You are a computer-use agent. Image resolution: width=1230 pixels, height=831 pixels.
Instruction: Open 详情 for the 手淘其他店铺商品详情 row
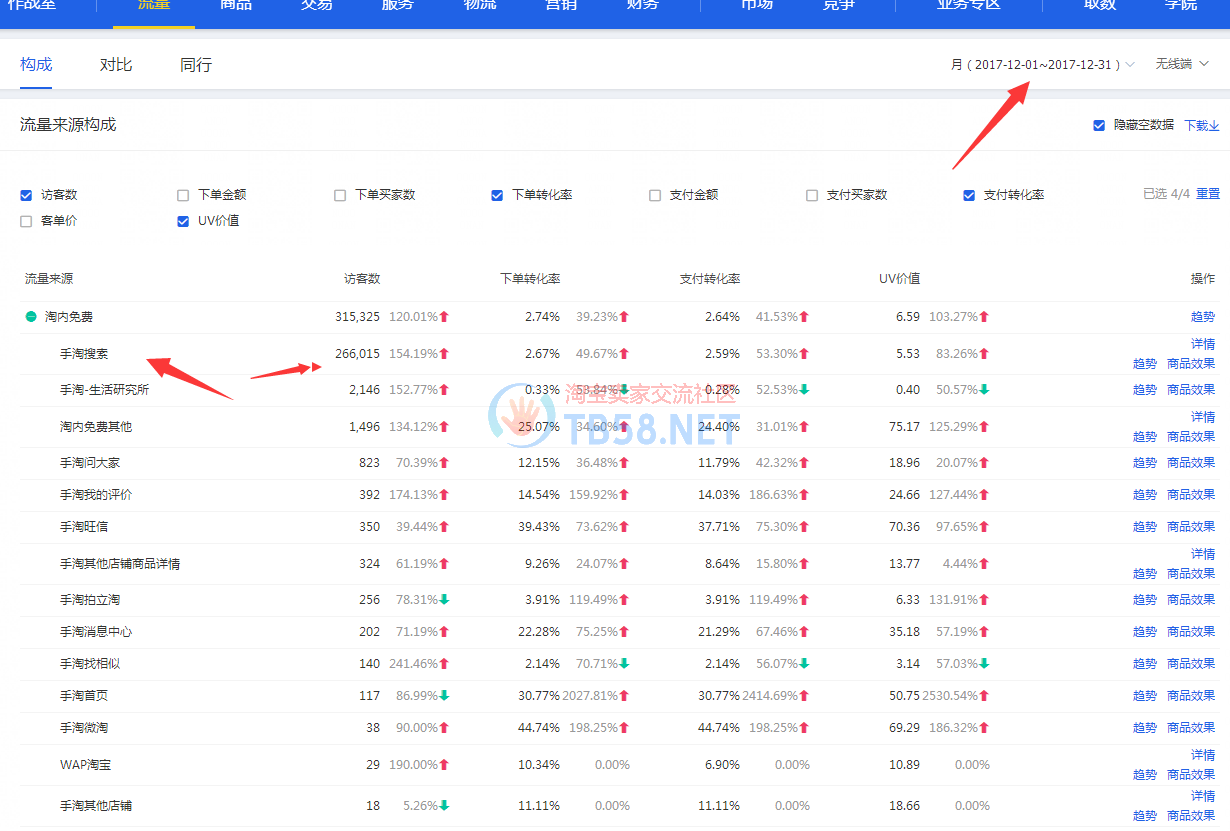pos(1203,554)
